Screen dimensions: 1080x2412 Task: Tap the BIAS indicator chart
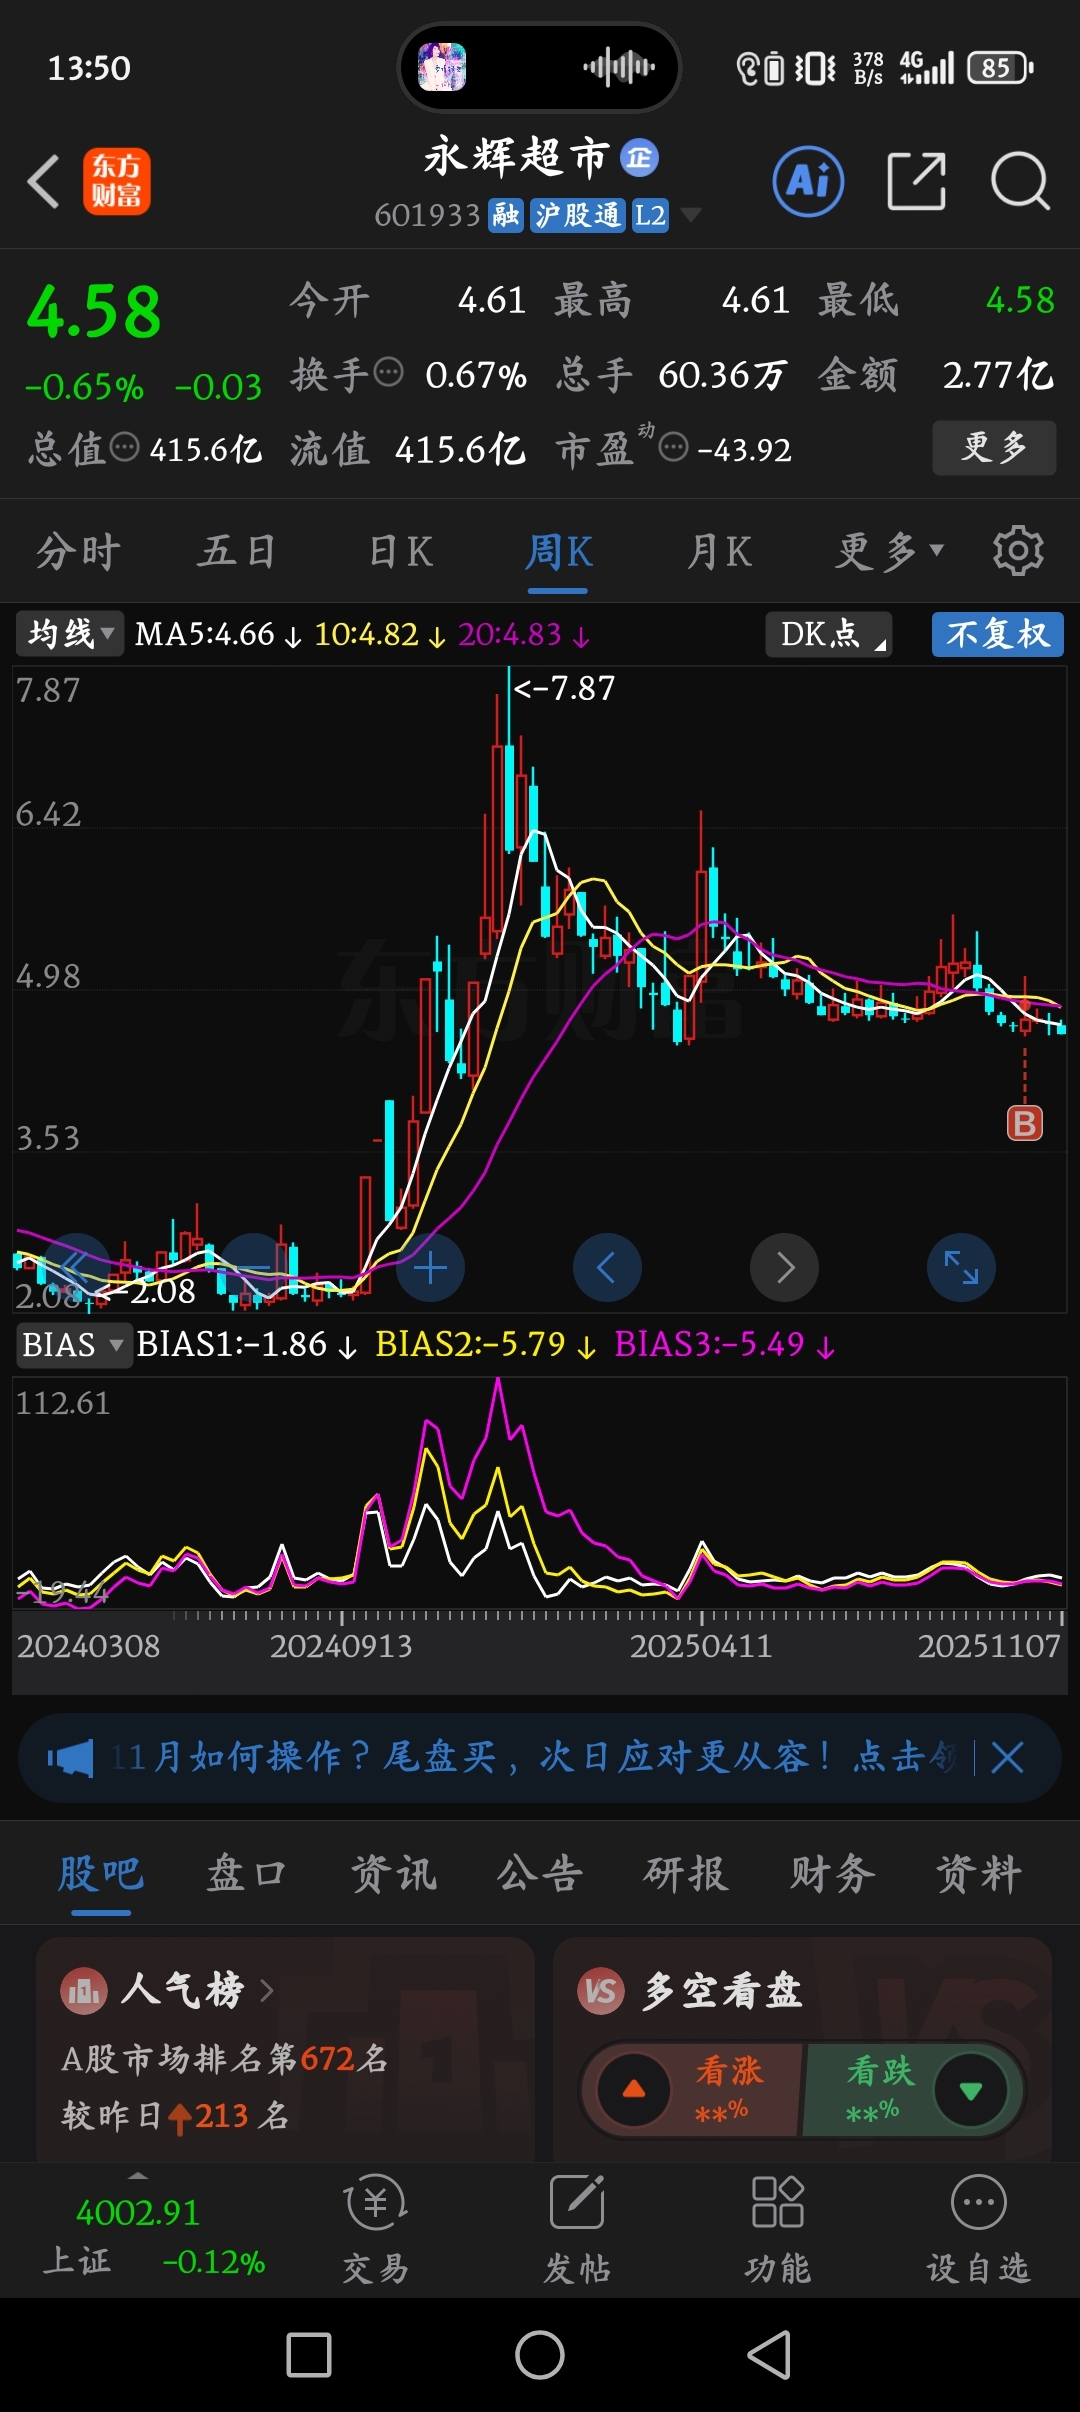click(540, 1492)
